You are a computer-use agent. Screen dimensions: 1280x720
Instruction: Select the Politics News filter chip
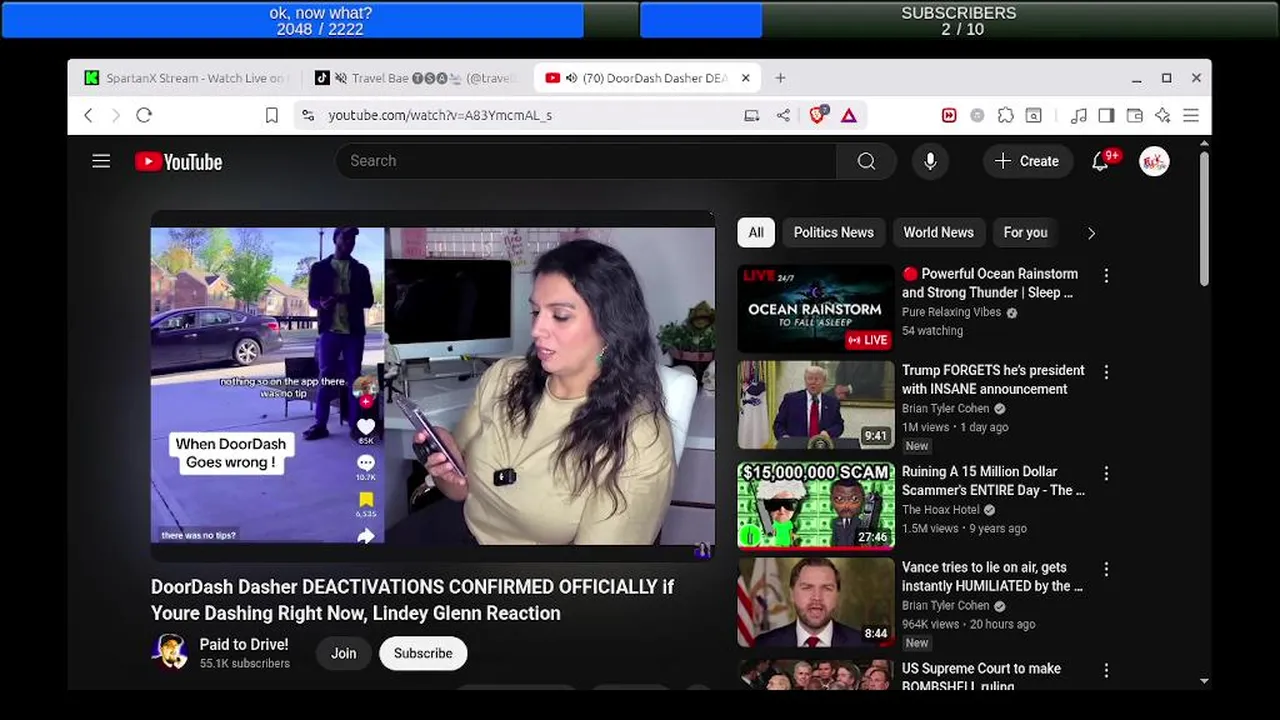click(x=833, y=232)
